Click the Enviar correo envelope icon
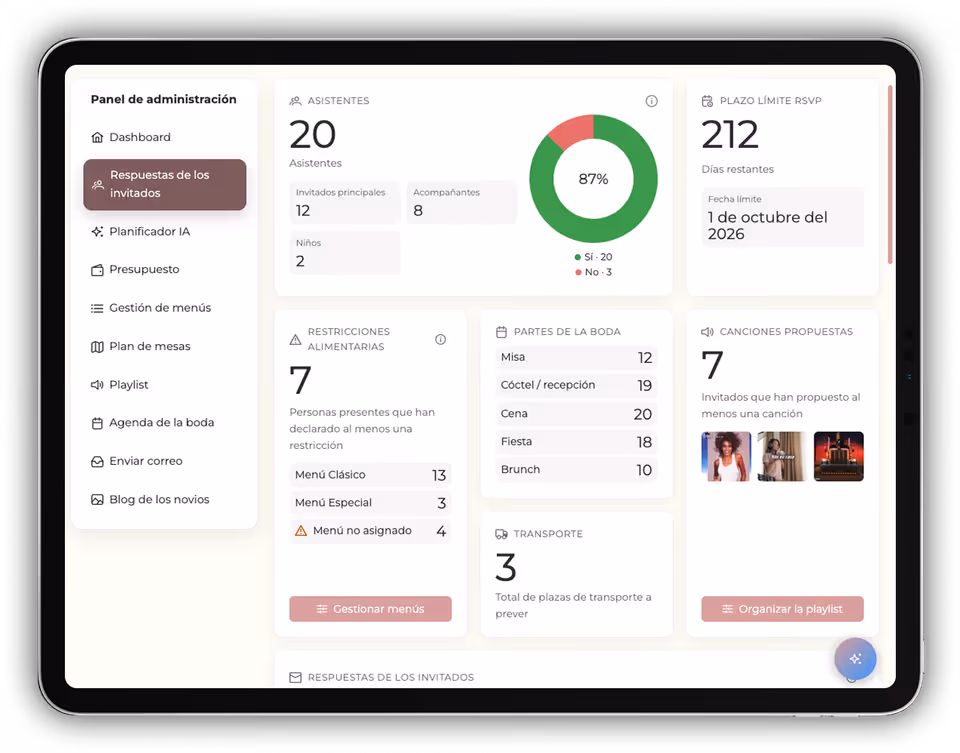 [99, 460]
